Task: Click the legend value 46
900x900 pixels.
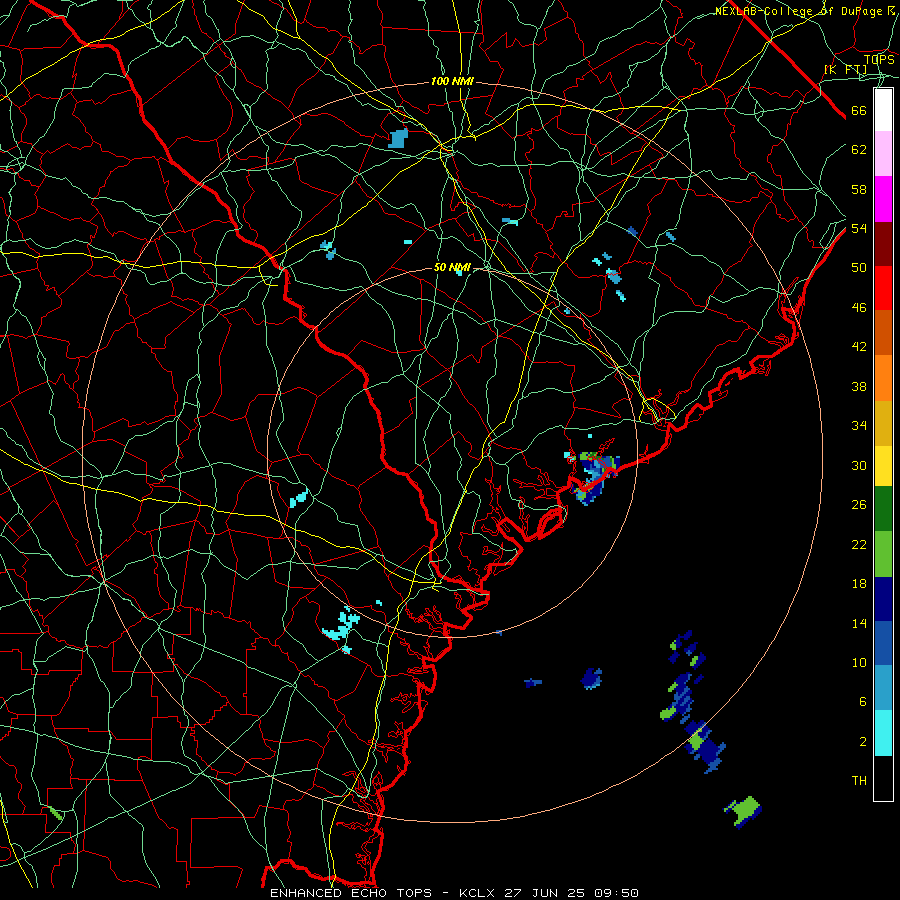Action: click(x=859, y=308)
